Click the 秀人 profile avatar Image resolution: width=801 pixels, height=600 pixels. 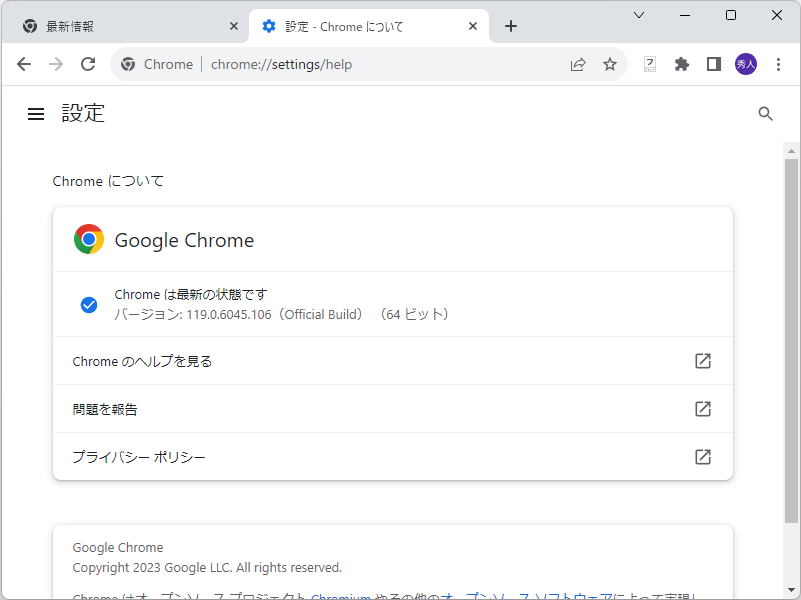[x=746, y=64]
